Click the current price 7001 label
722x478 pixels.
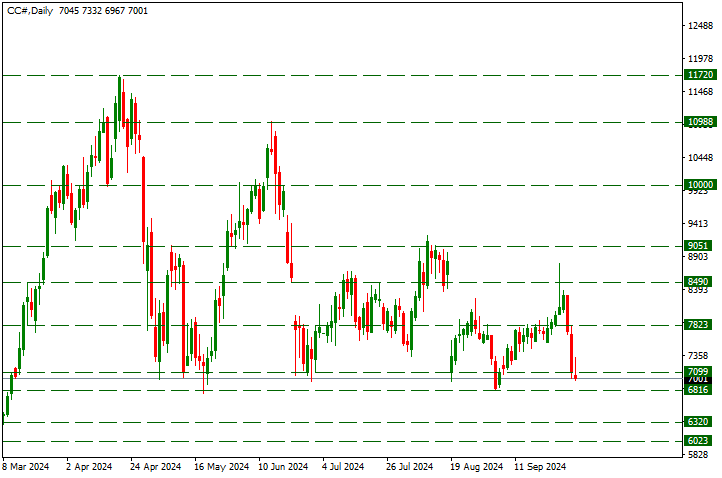click(x=700, y=379)
